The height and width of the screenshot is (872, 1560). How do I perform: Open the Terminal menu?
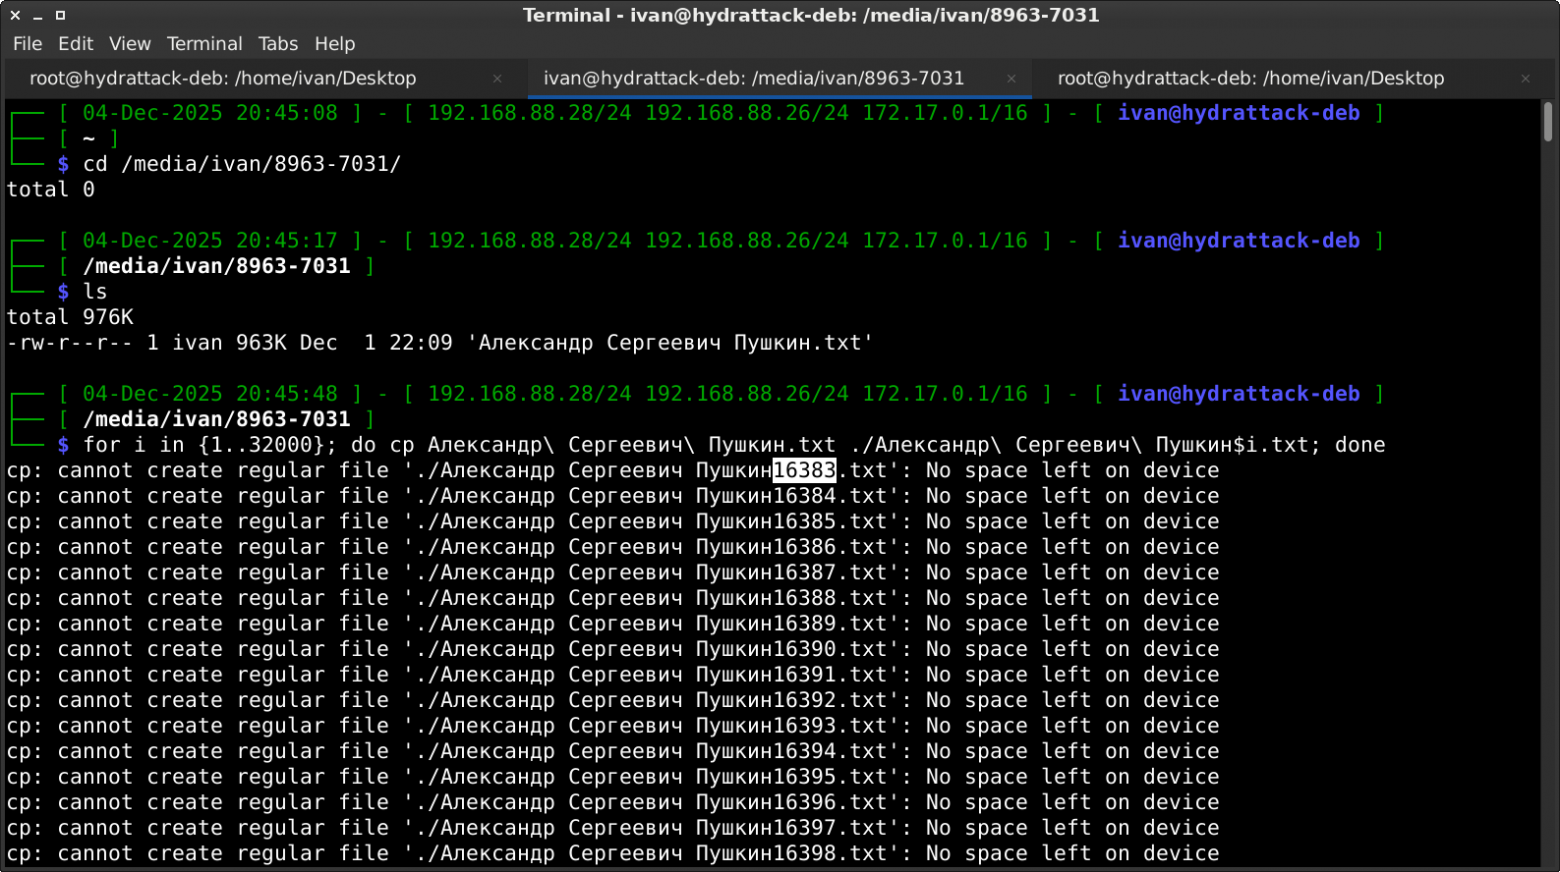204,44
